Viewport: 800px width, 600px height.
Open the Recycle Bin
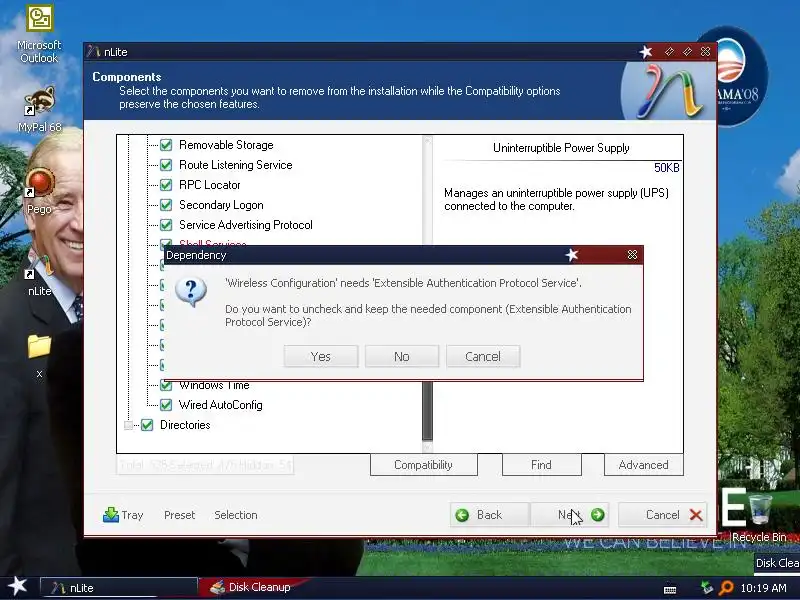point(759,517)
